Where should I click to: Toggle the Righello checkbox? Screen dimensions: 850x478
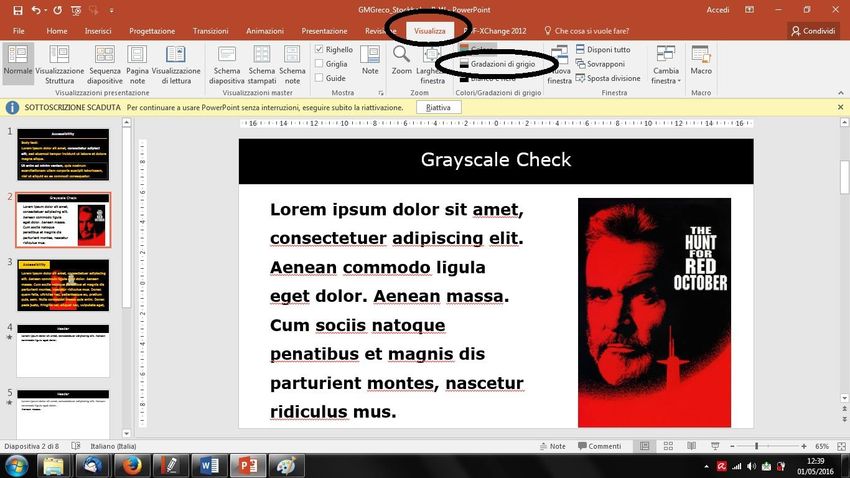point(319,49)
